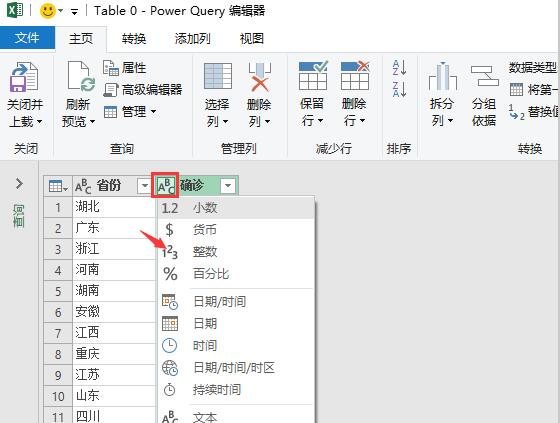Click the 选择列 table icon
The height and width of the screenshot is (423, 560).
pyautogui.click(x=218, y=76)
